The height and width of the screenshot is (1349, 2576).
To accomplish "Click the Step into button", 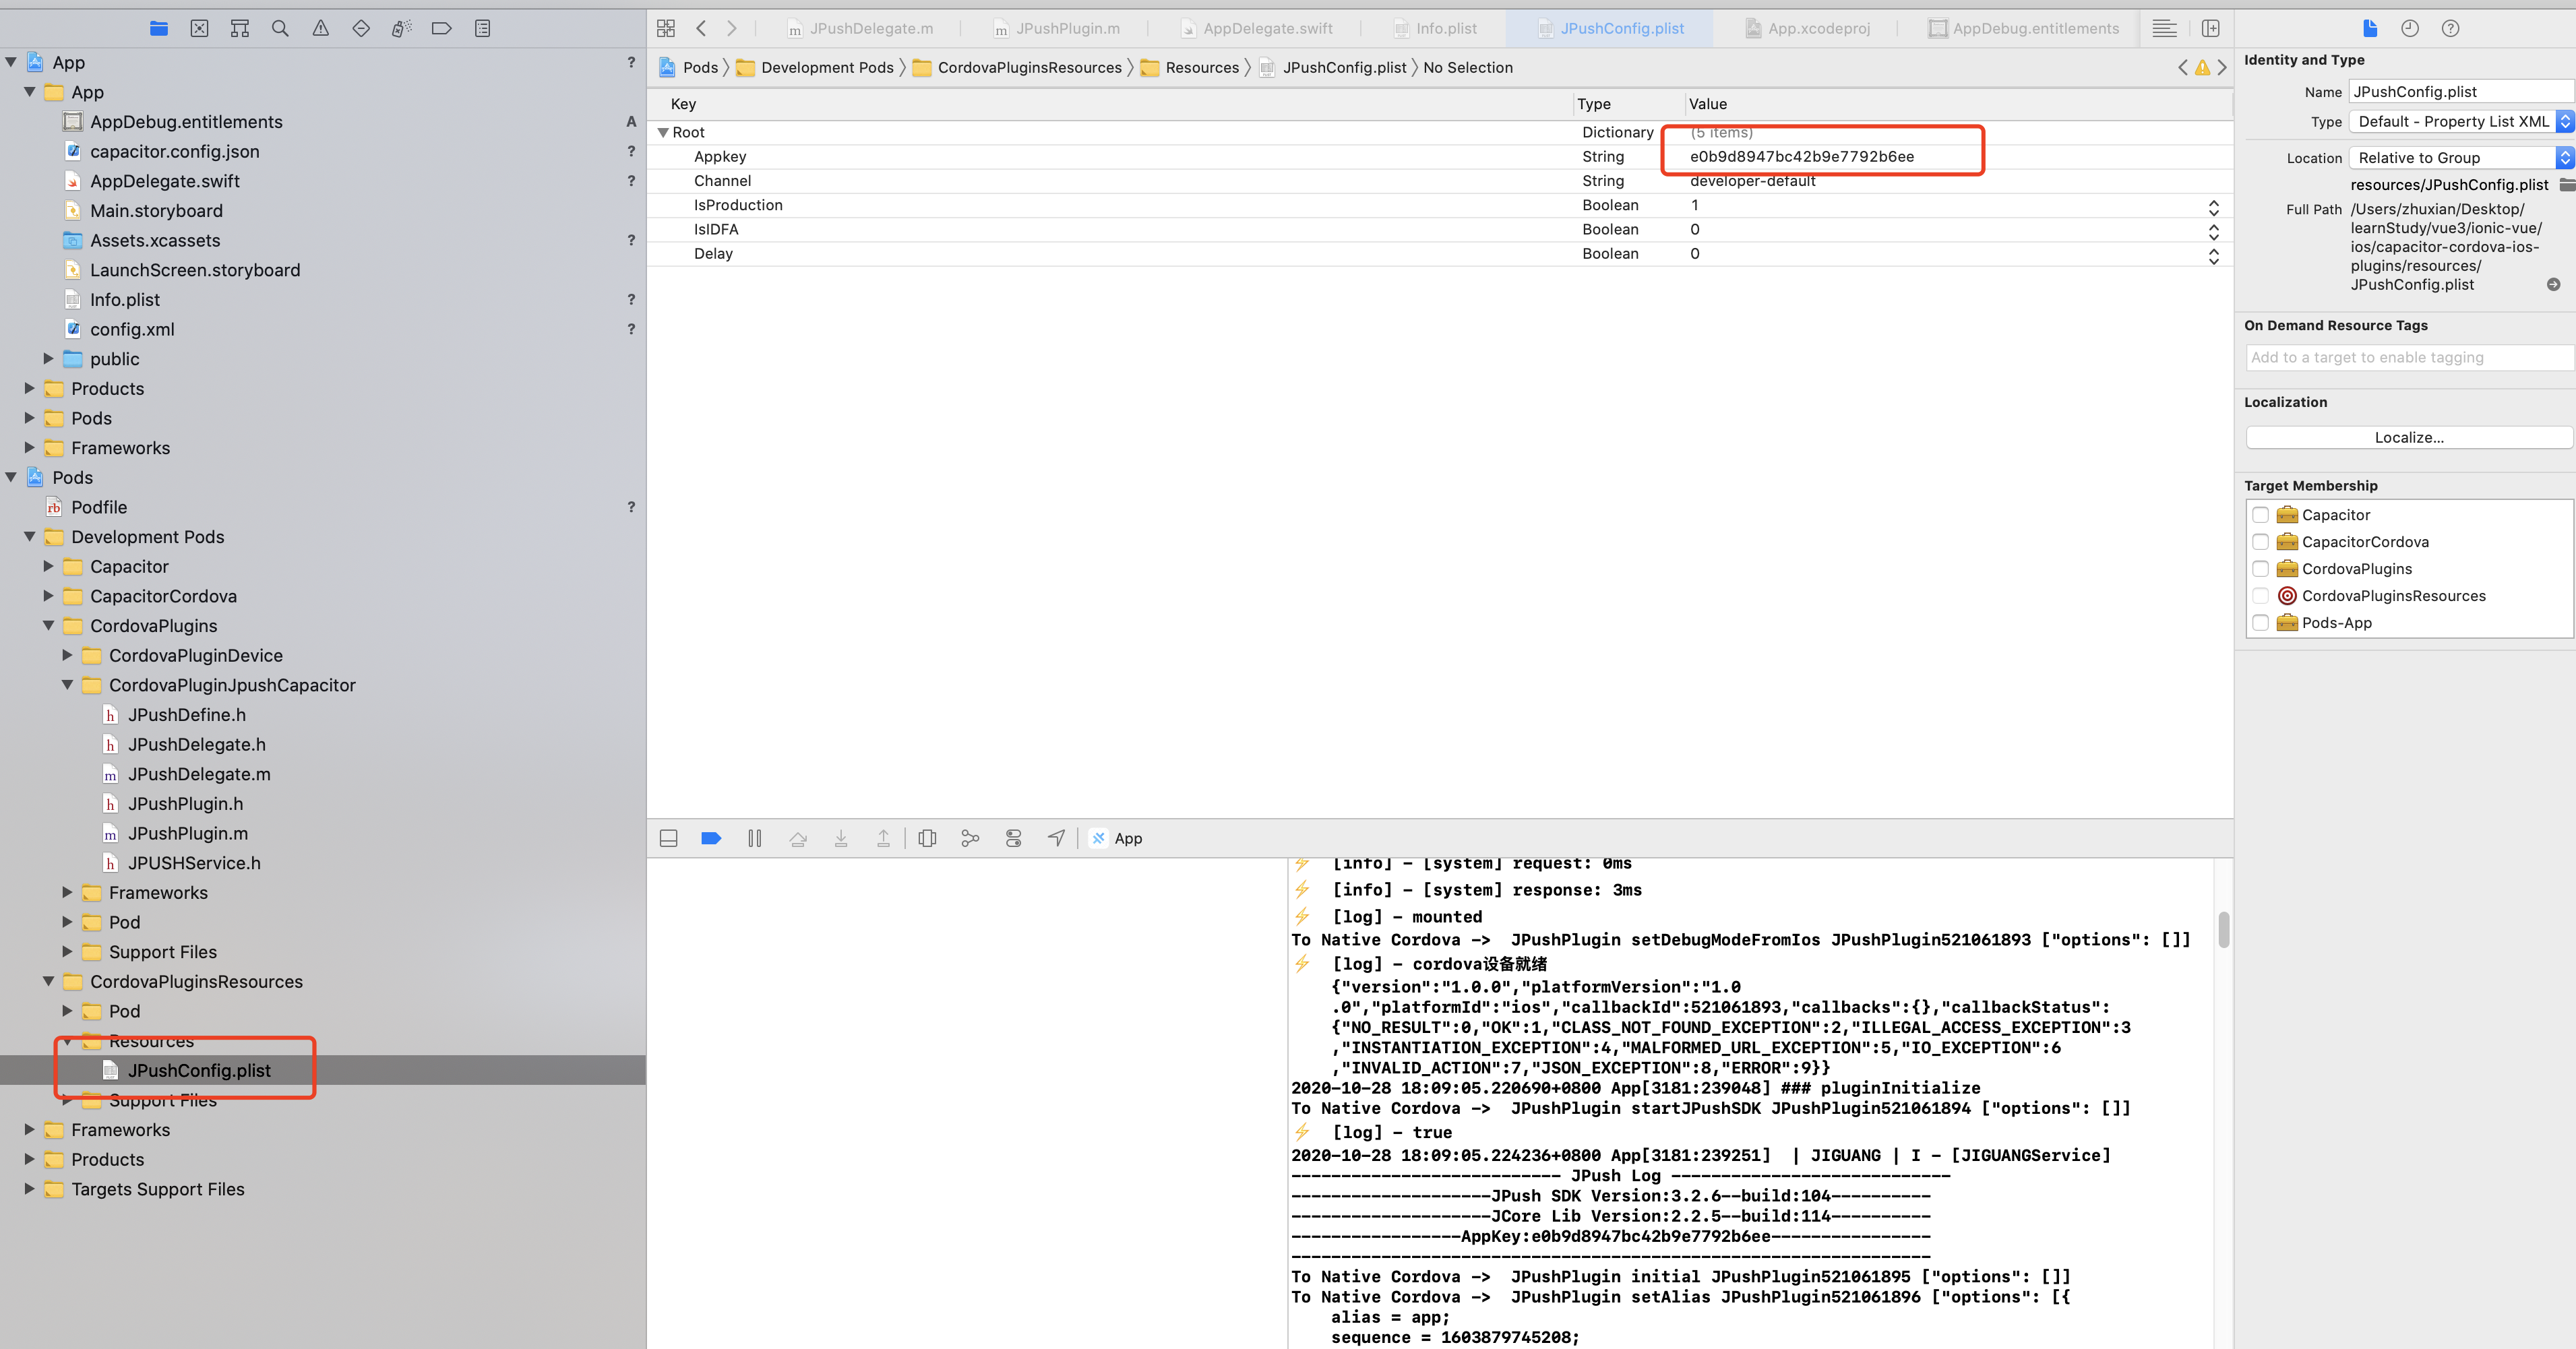I will coord(841,838).
